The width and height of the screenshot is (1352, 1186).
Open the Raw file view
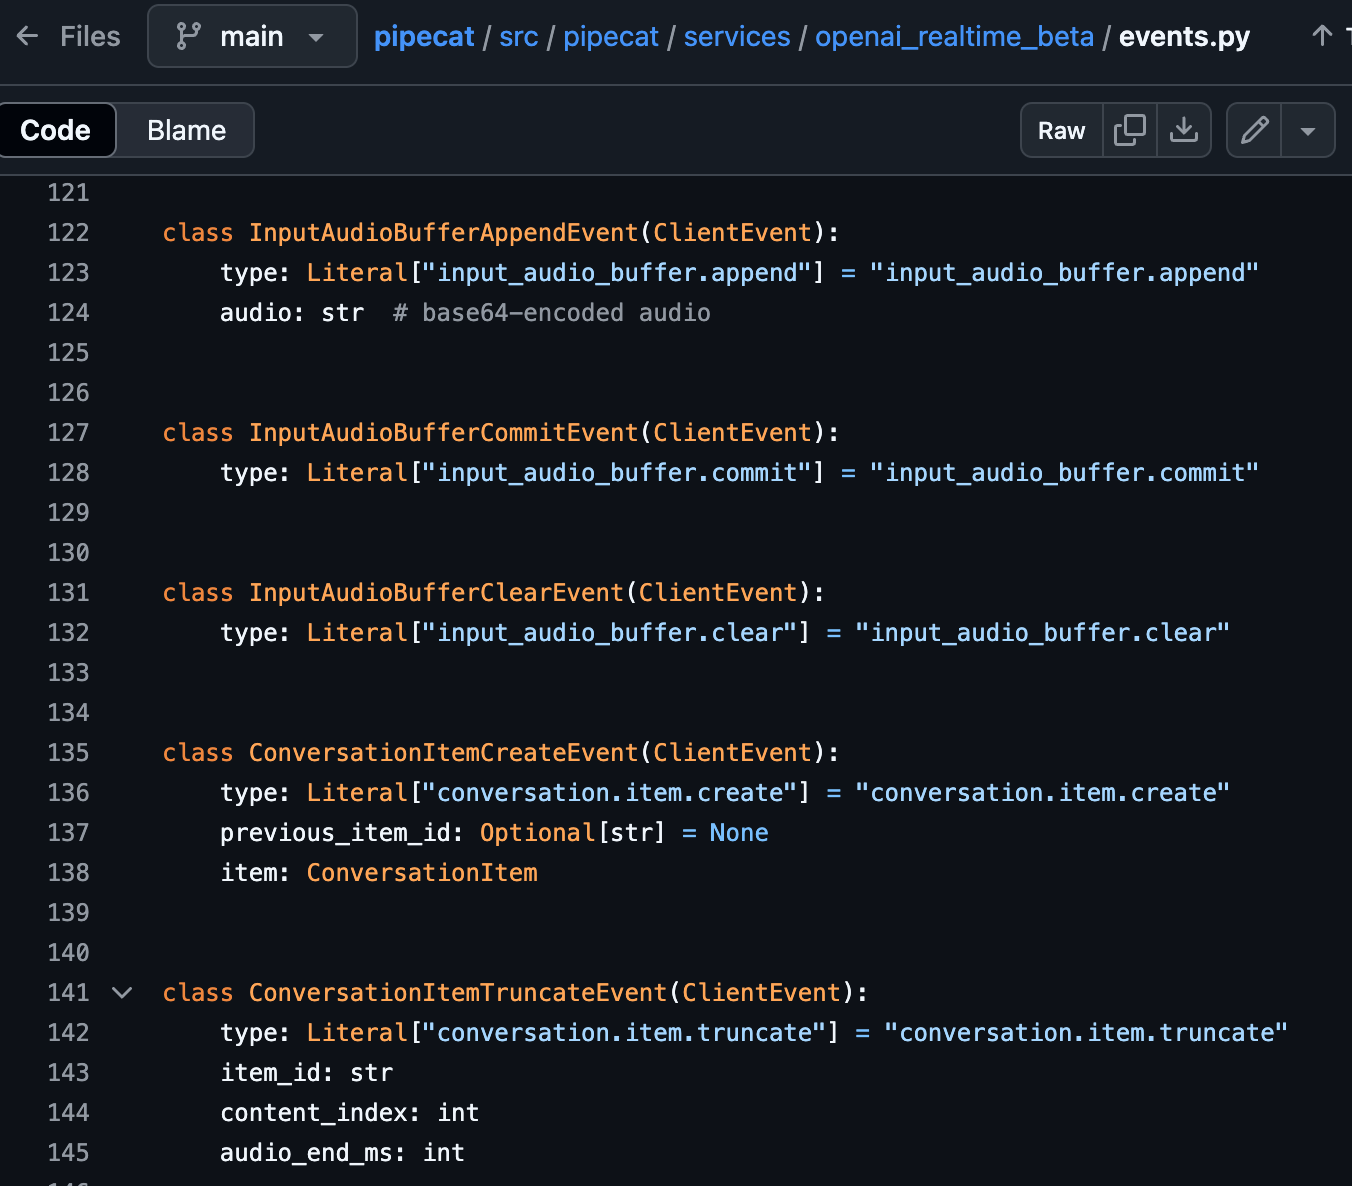[1061, 130]
